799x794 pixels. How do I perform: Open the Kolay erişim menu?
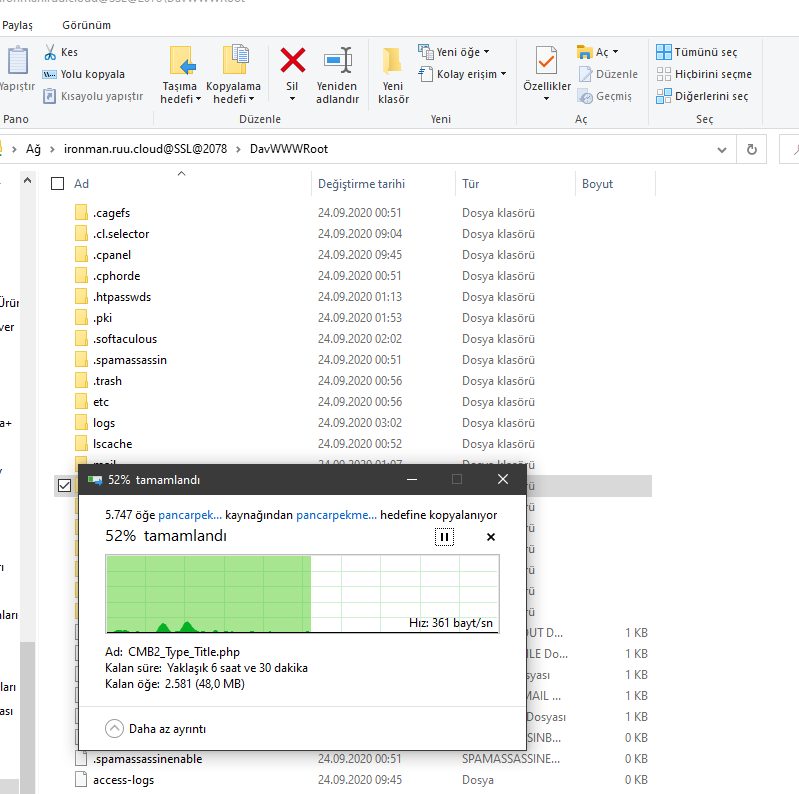coord(463,74)
